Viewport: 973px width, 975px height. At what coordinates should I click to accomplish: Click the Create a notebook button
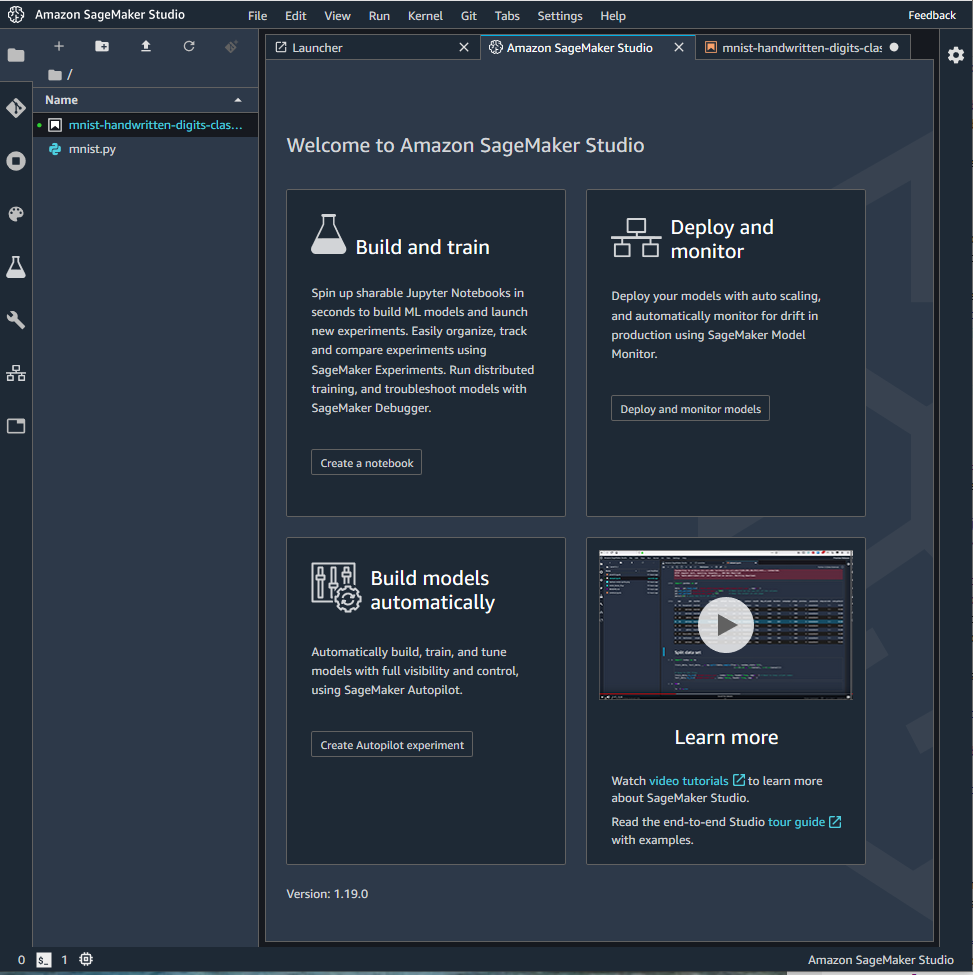click(366, 463)
